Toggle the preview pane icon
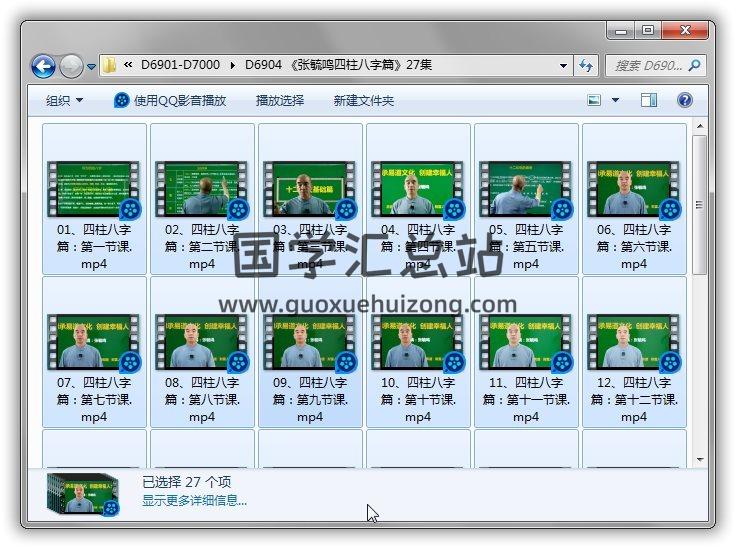The width and height of the screenshot is (736, 549). (649, 100)
